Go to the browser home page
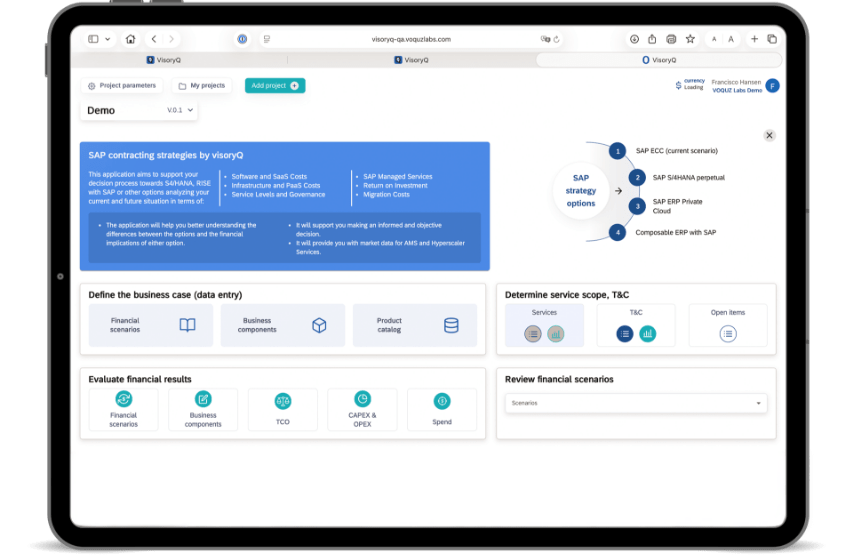 click(131, 39)
